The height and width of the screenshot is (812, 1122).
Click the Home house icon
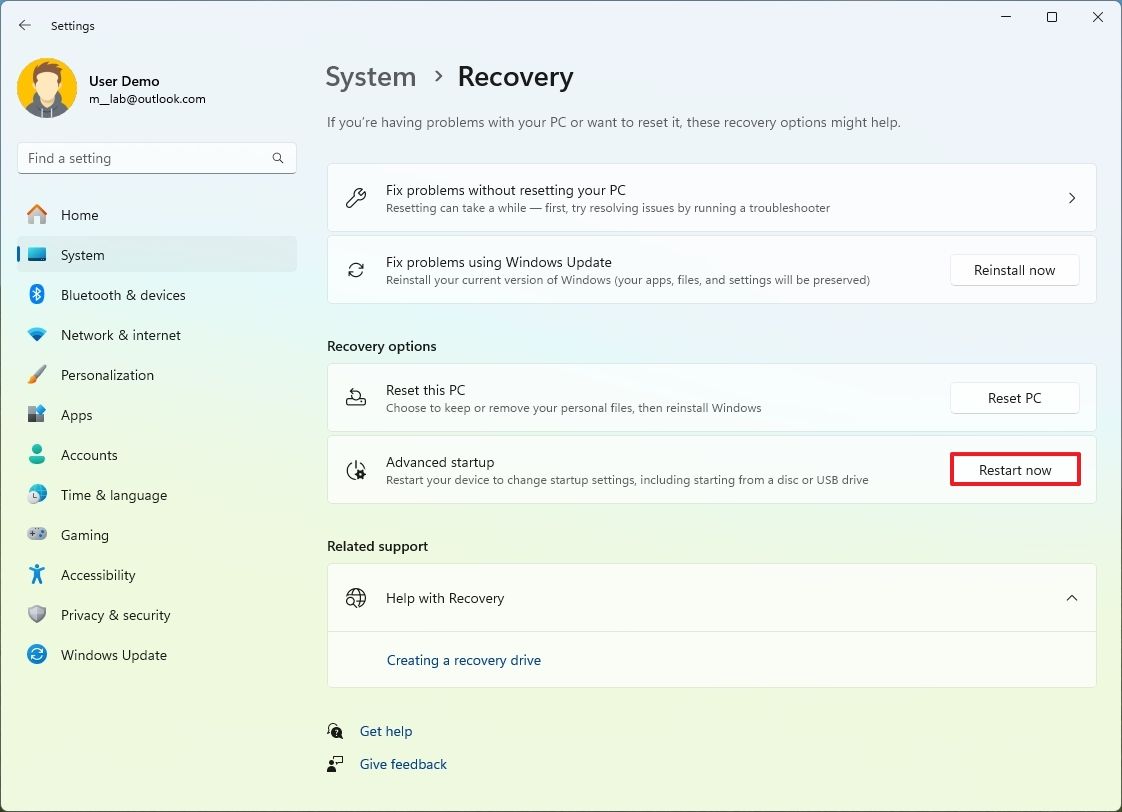coord(37,214)
